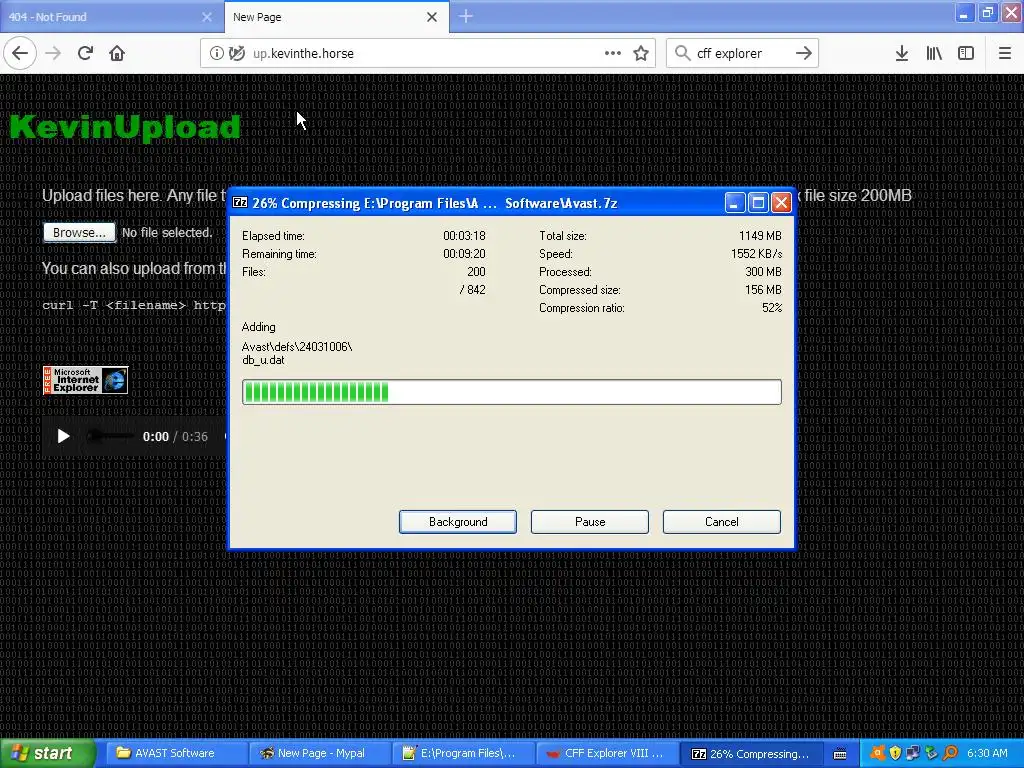The height and width of the screenshot is (768, 1024).
Task: Click the search magnifier icon
Action: click(682, 53)
